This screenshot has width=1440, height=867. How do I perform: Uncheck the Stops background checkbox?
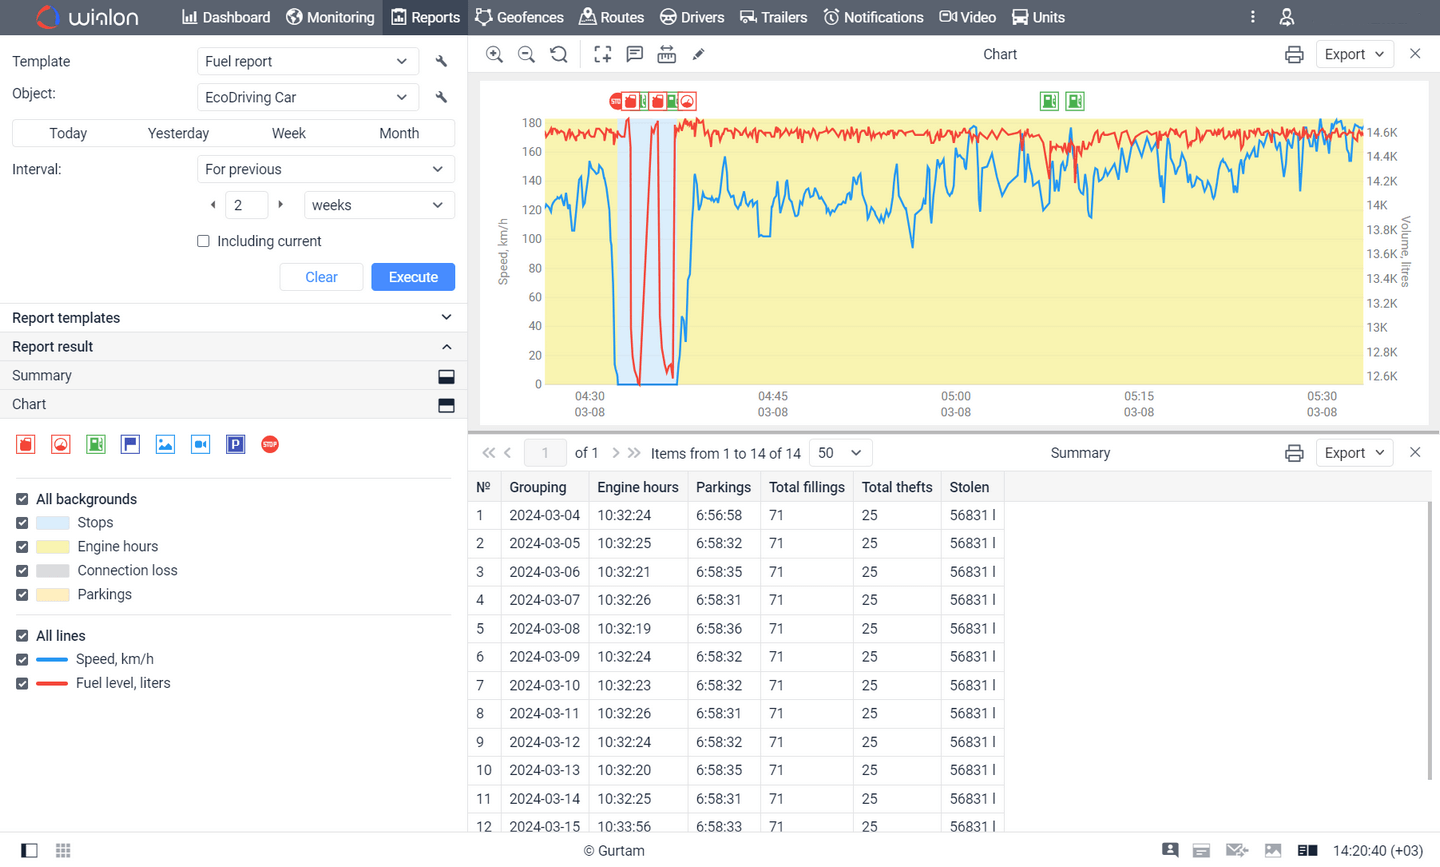pyautogui.click(x=22, y=522)
